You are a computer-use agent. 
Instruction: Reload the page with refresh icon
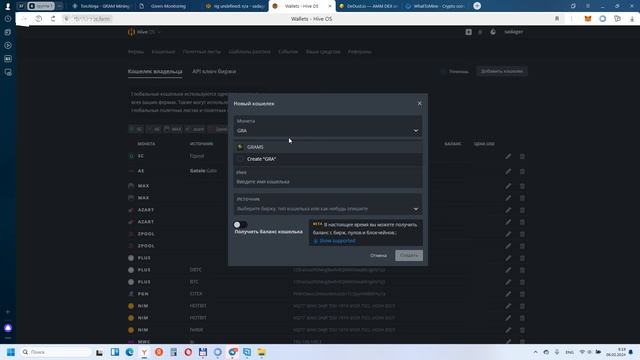pos(53,19)
